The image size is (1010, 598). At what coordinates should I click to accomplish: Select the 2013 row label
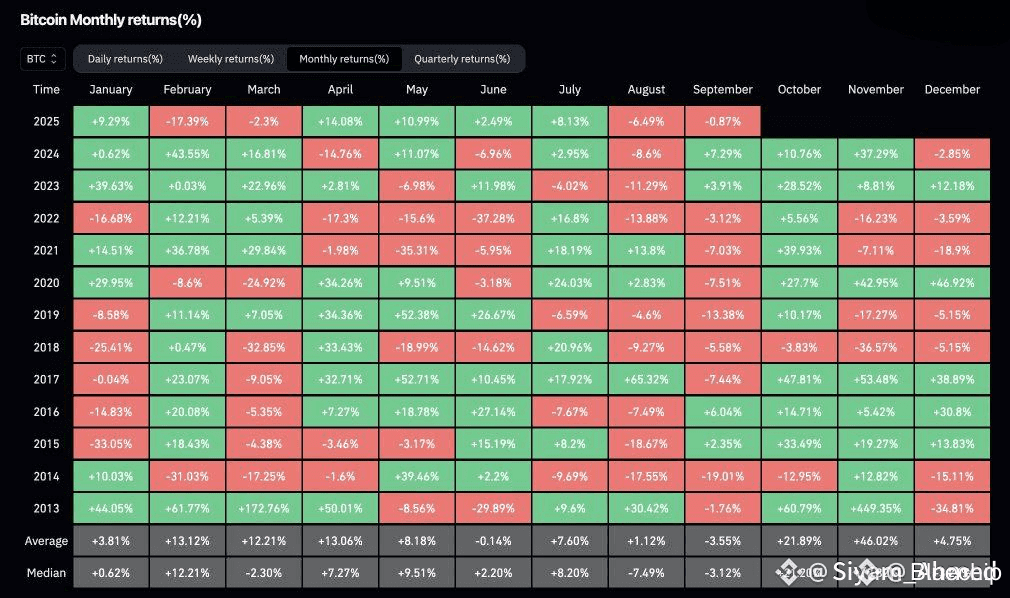46,508
